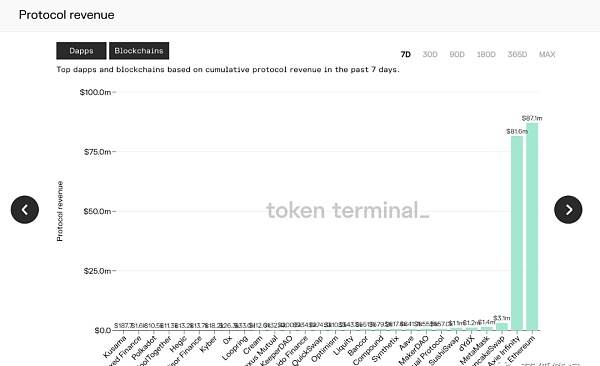Choose the 180D time range

[x=486, y=54]
